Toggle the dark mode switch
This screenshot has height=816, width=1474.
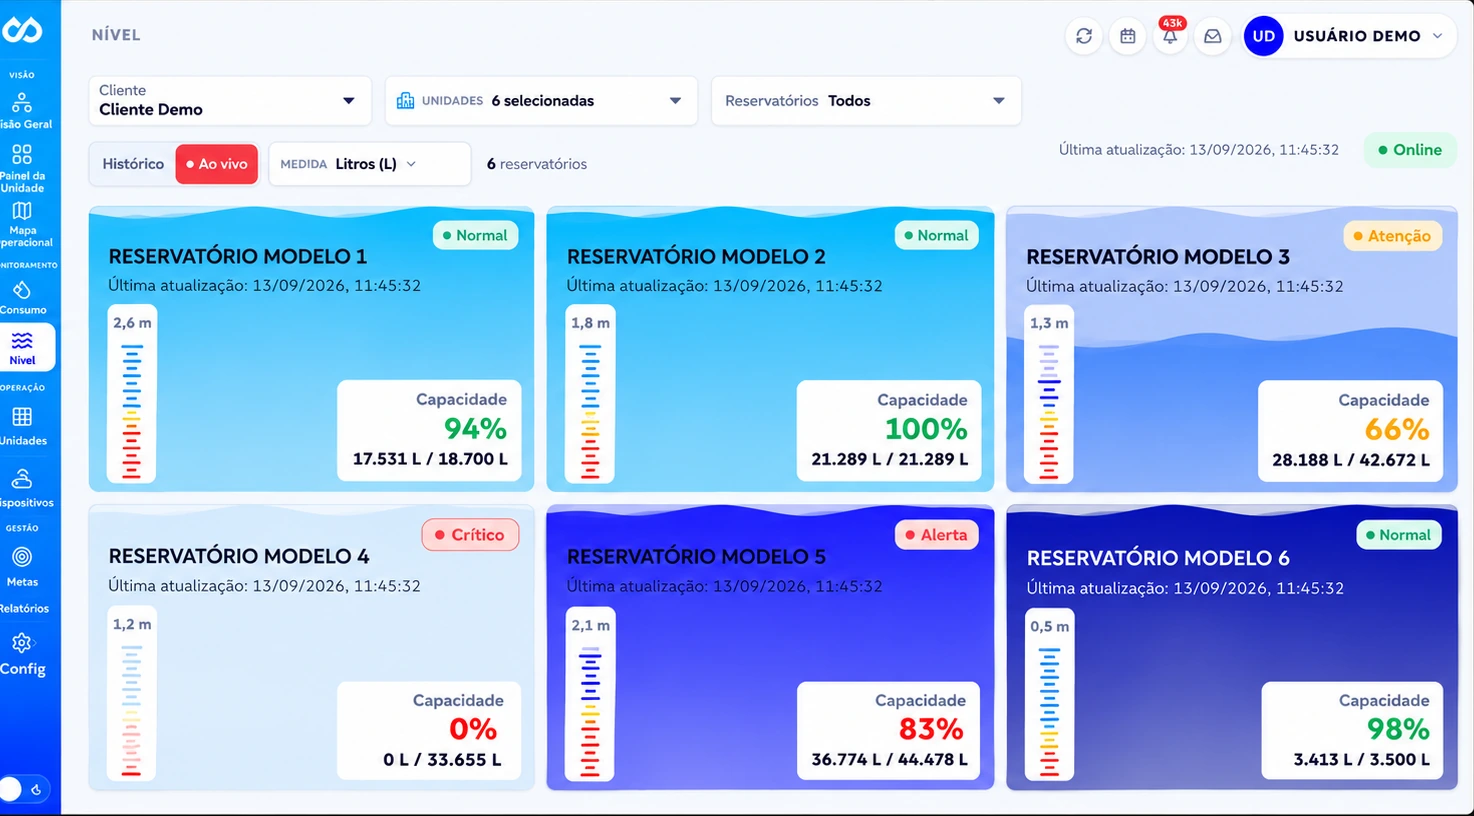click(x=22, y=790)
